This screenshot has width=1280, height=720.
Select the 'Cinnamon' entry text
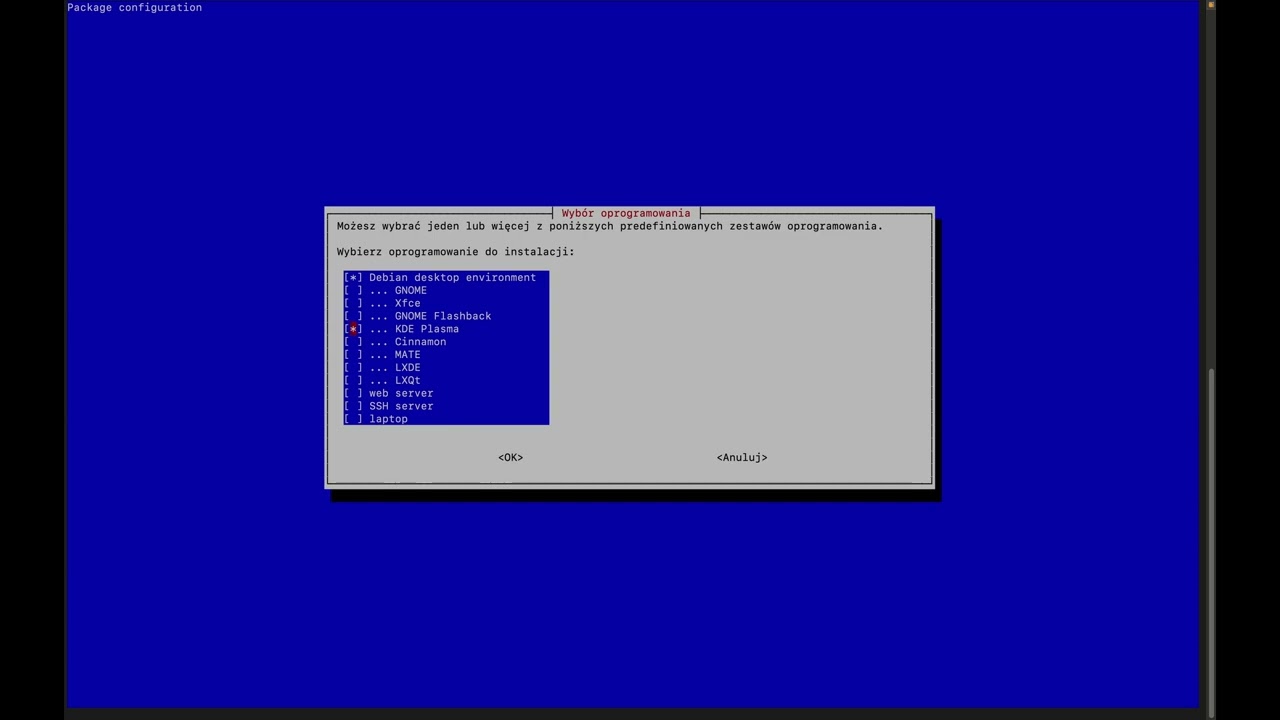tap(420, 342)
